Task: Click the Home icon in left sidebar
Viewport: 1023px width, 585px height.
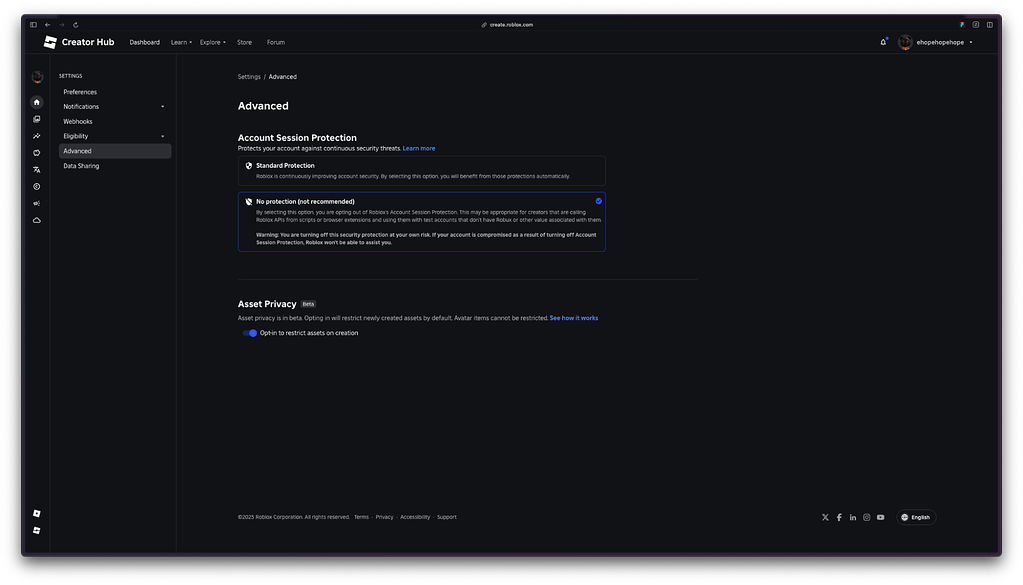Action: [x=37, y=102]
